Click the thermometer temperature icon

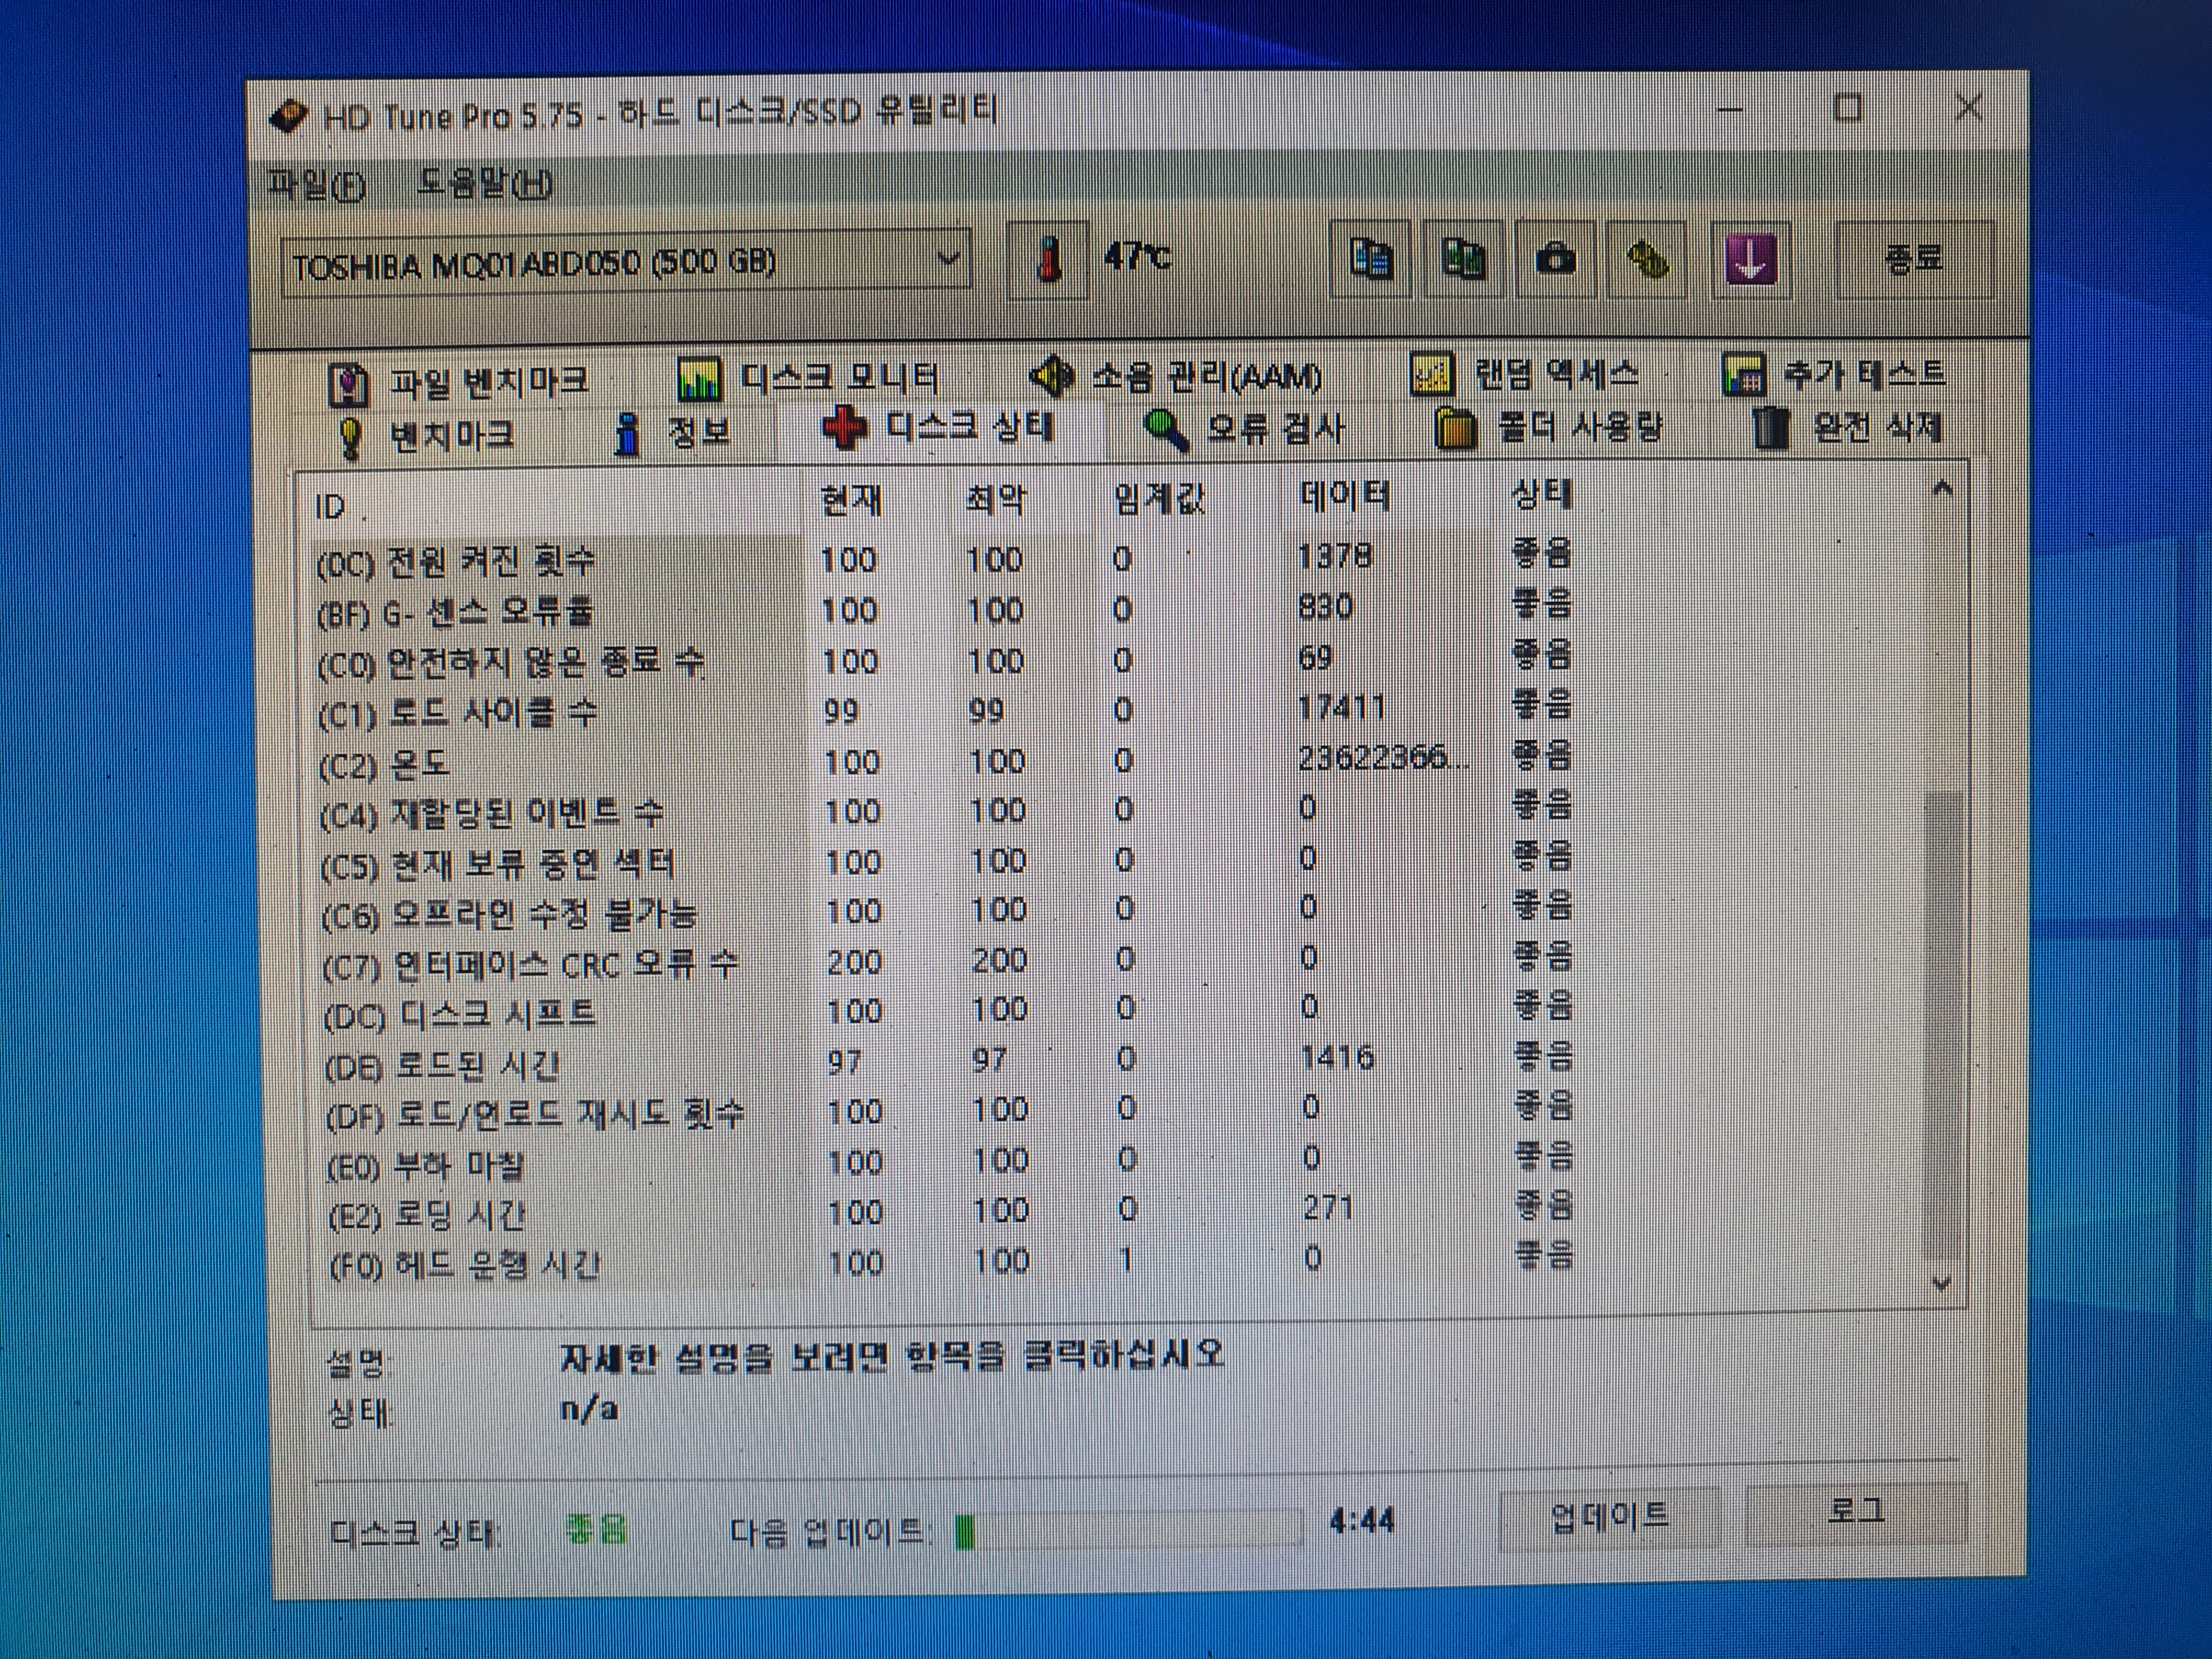[x=1049, y=260]
